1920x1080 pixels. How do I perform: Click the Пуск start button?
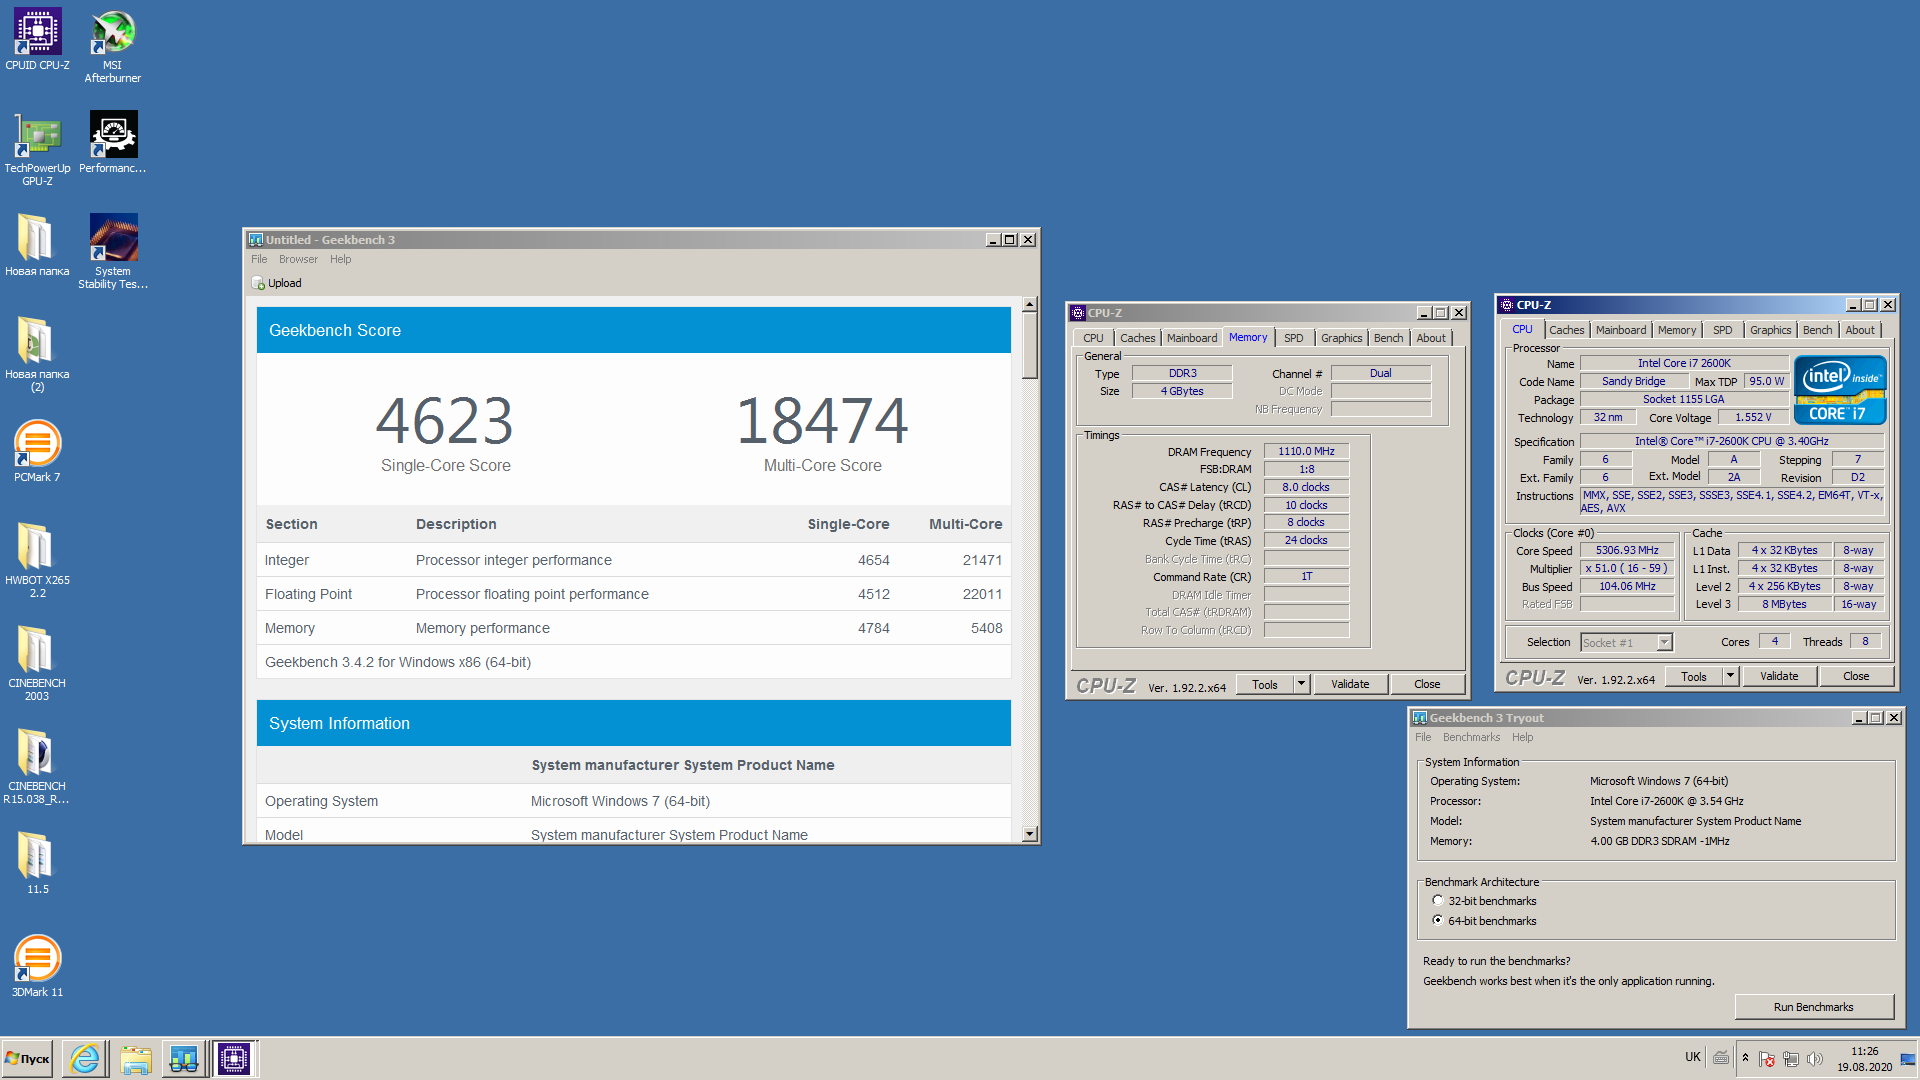pyautogui.click(x=28, y=1059)
